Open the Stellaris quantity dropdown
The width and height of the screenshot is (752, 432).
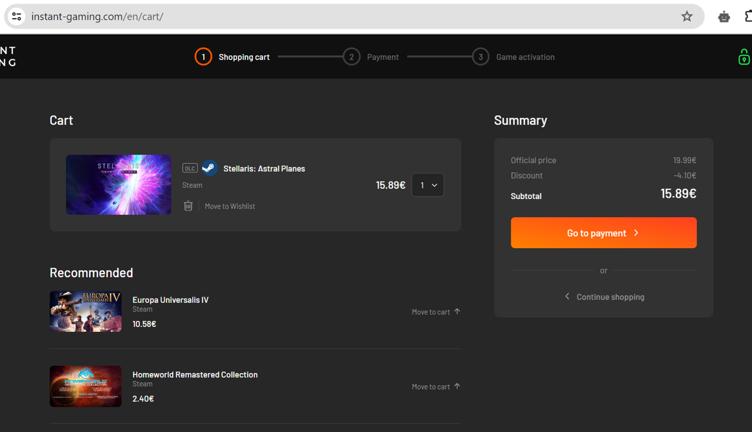point(428,185)
